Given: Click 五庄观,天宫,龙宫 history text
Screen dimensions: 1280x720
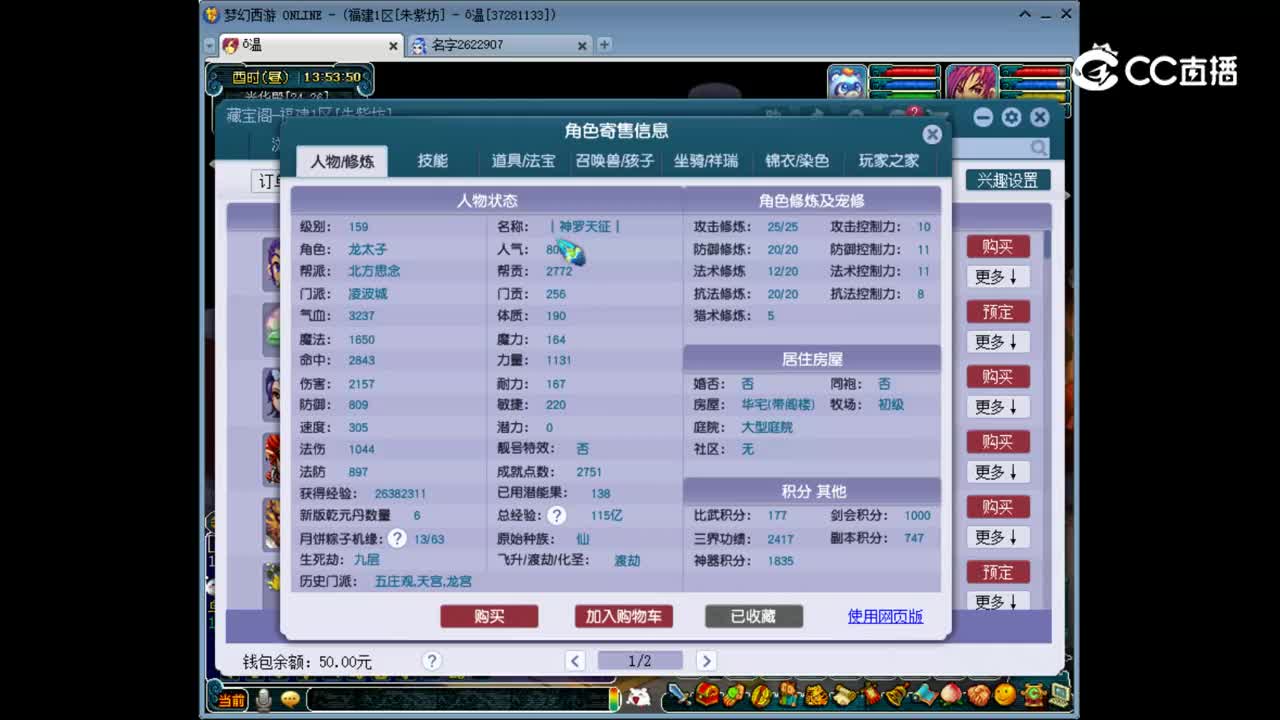Looking at the screenshot, I should pyautogui.click(x=423, y=581).
